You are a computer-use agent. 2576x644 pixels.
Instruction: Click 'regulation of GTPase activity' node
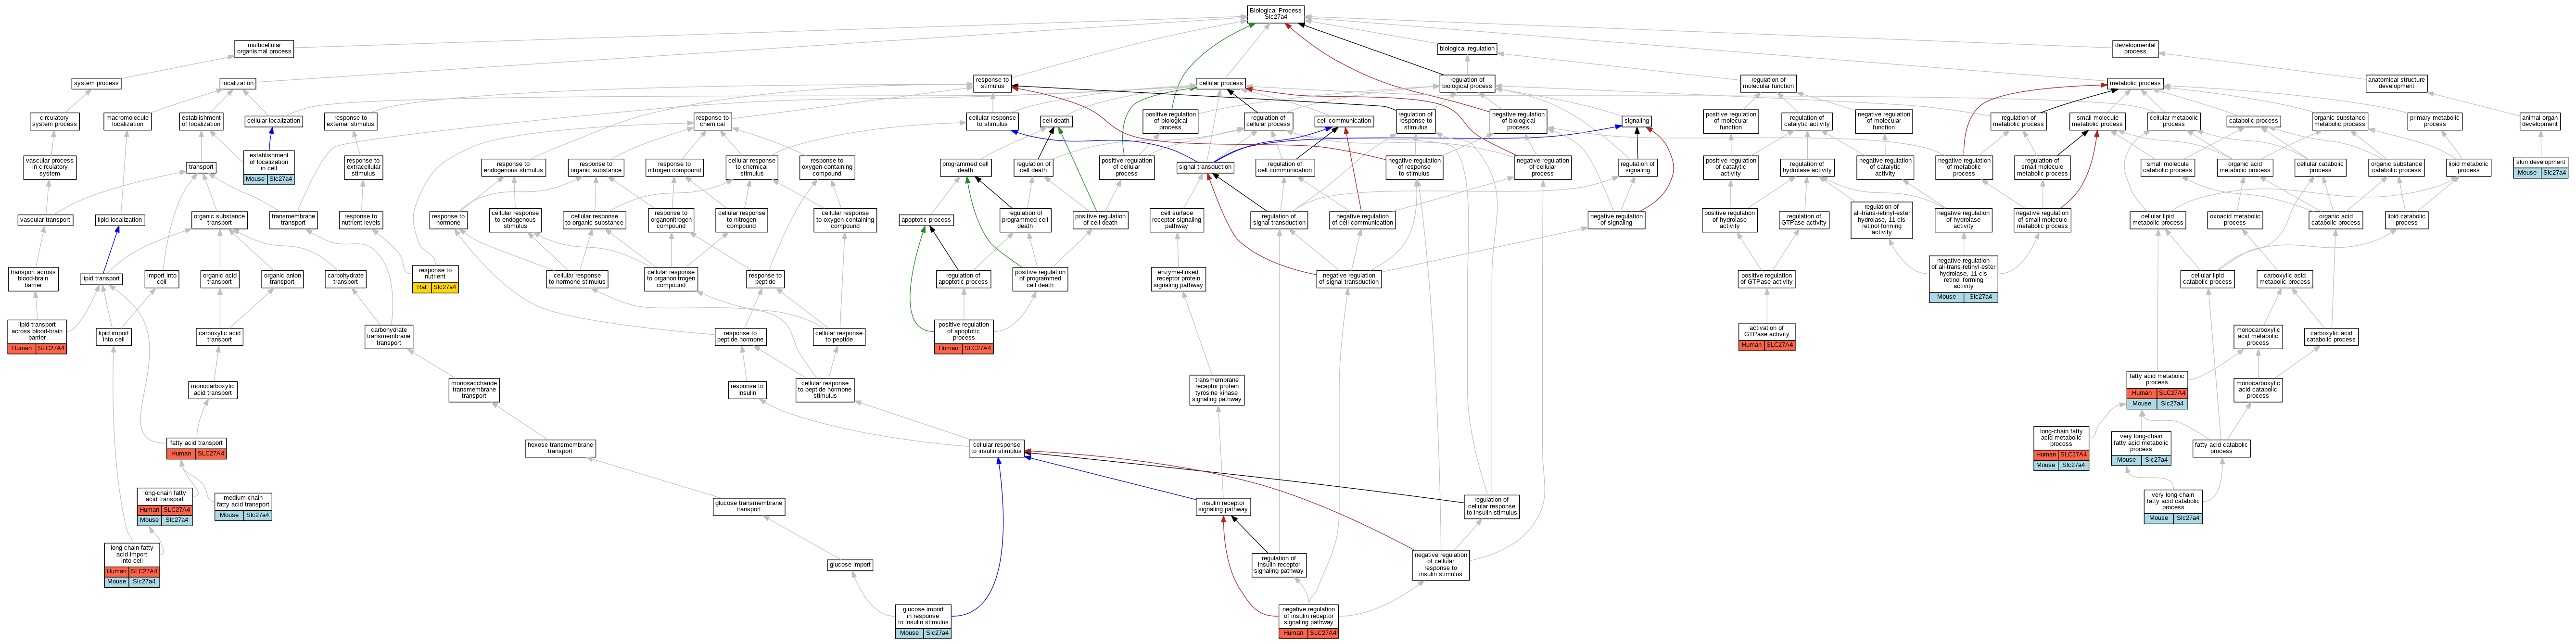tap(1804, 220)
